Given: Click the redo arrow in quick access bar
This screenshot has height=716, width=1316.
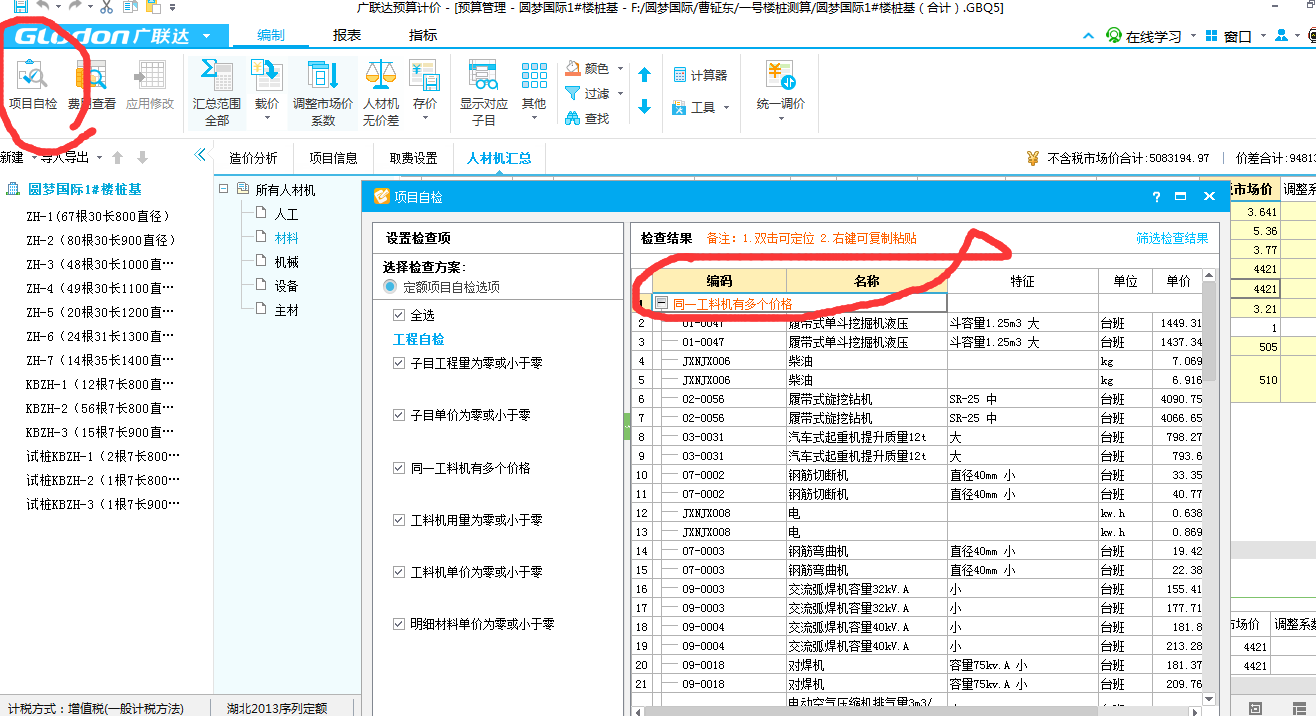Looking at the screenshot, I should (75, 7).
